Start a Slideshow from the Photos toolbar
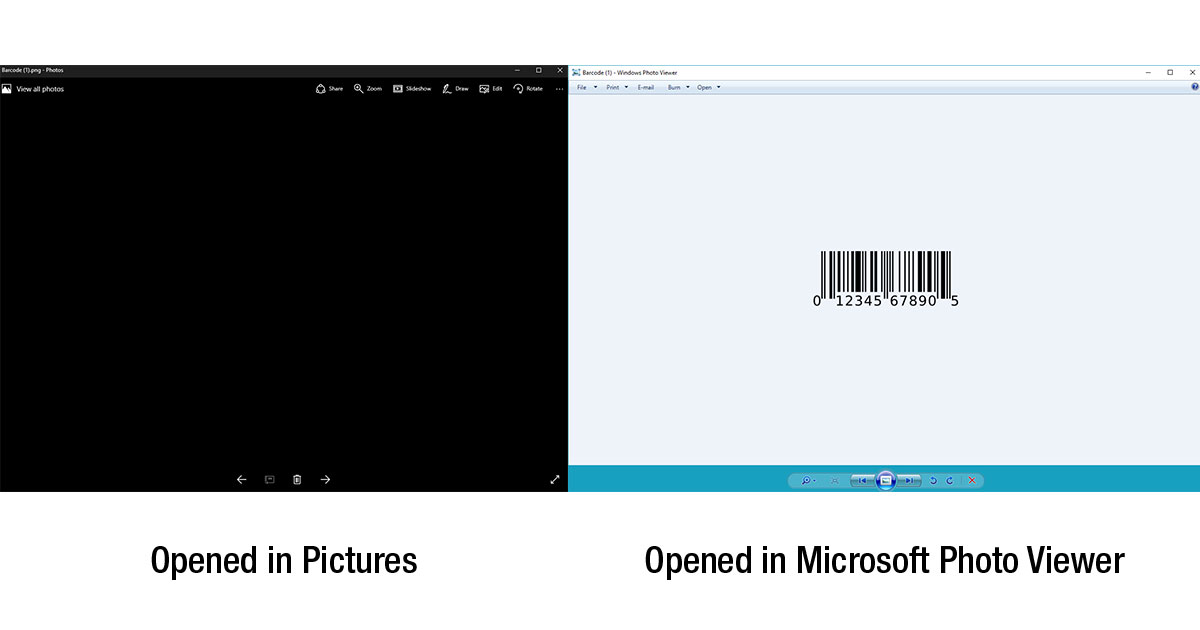The width and height of the screenshot is (1200, 630). coord(412,89)
